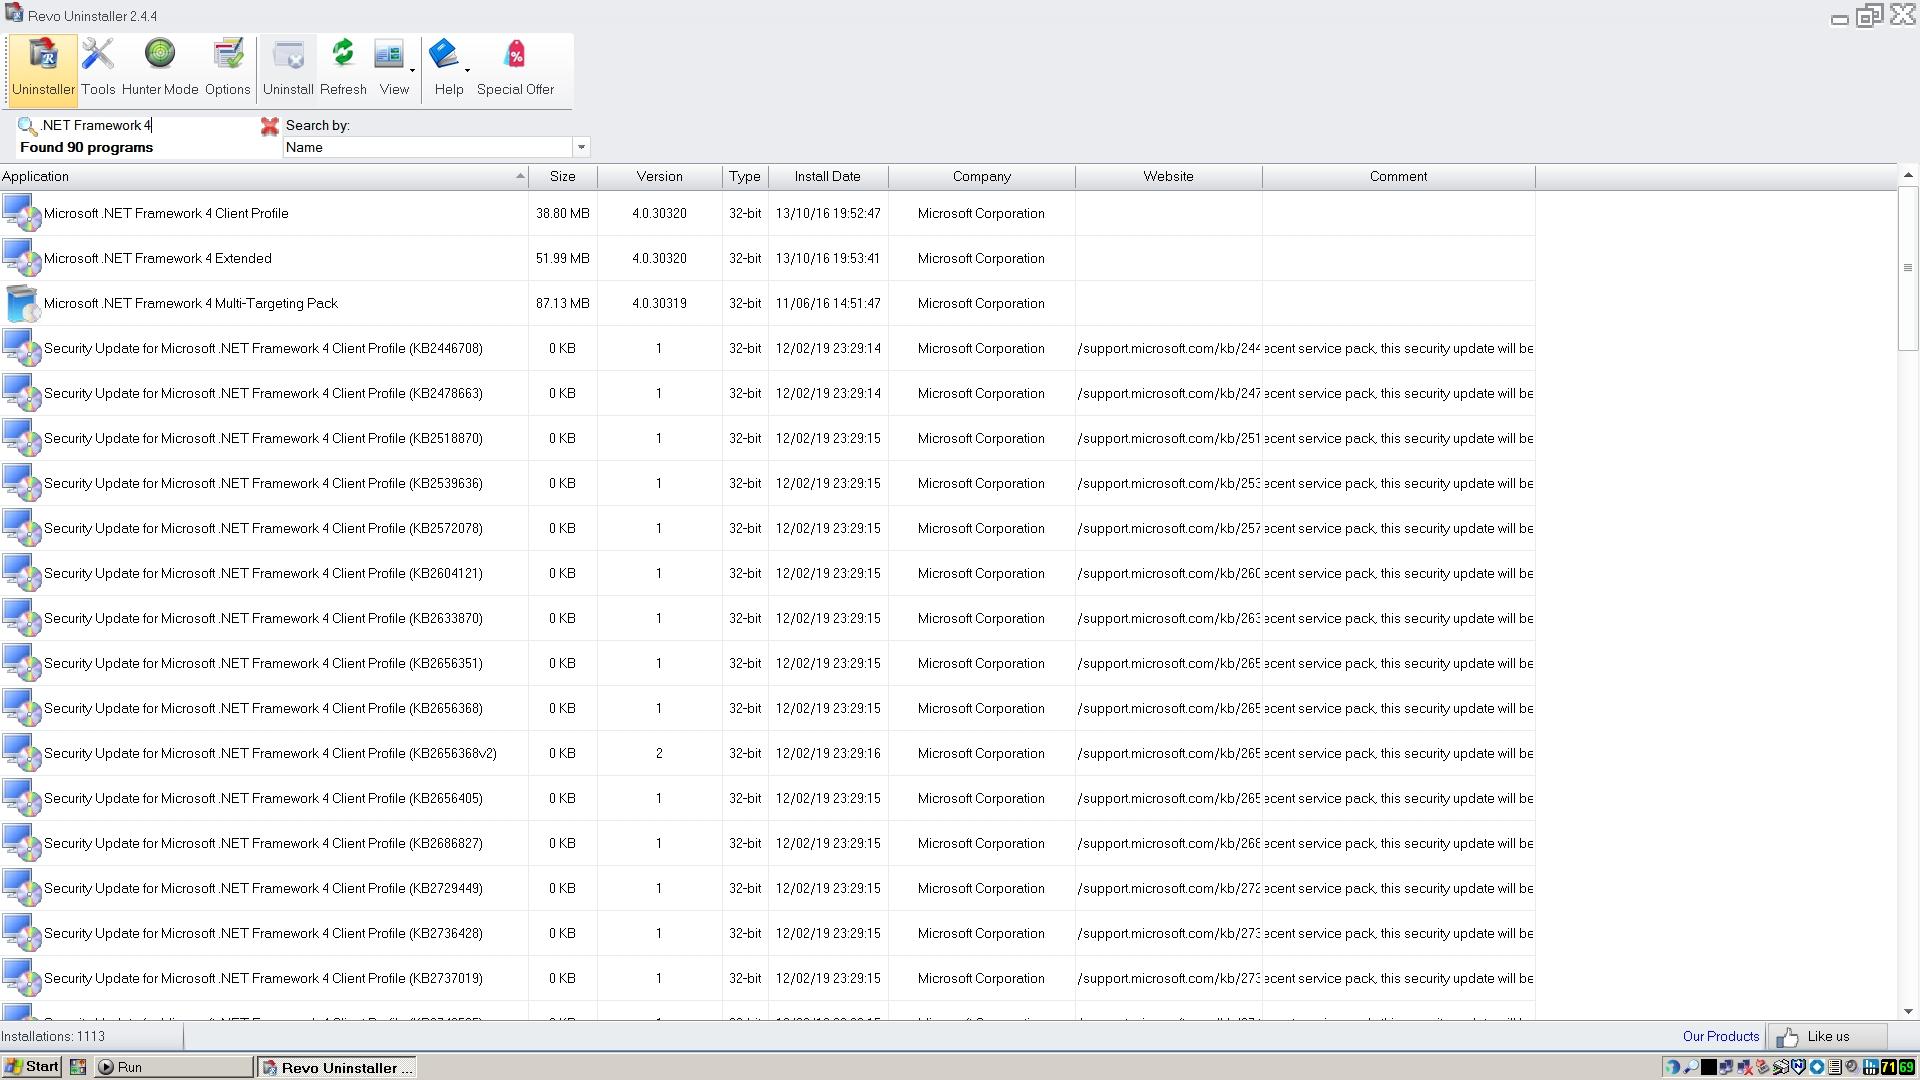
Task: Open the Options icon
Action: tap(228, 68)
